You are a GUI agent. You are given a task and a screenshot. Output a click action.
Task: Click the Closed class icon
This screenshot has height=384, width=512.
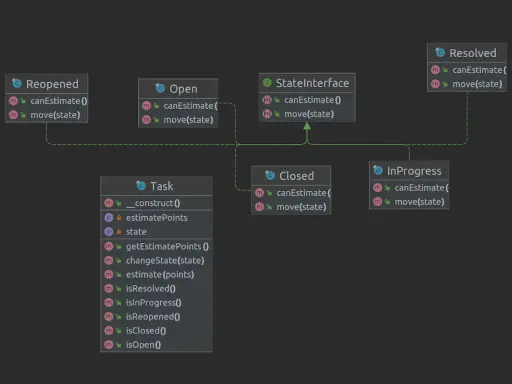(x=270, y=175)
